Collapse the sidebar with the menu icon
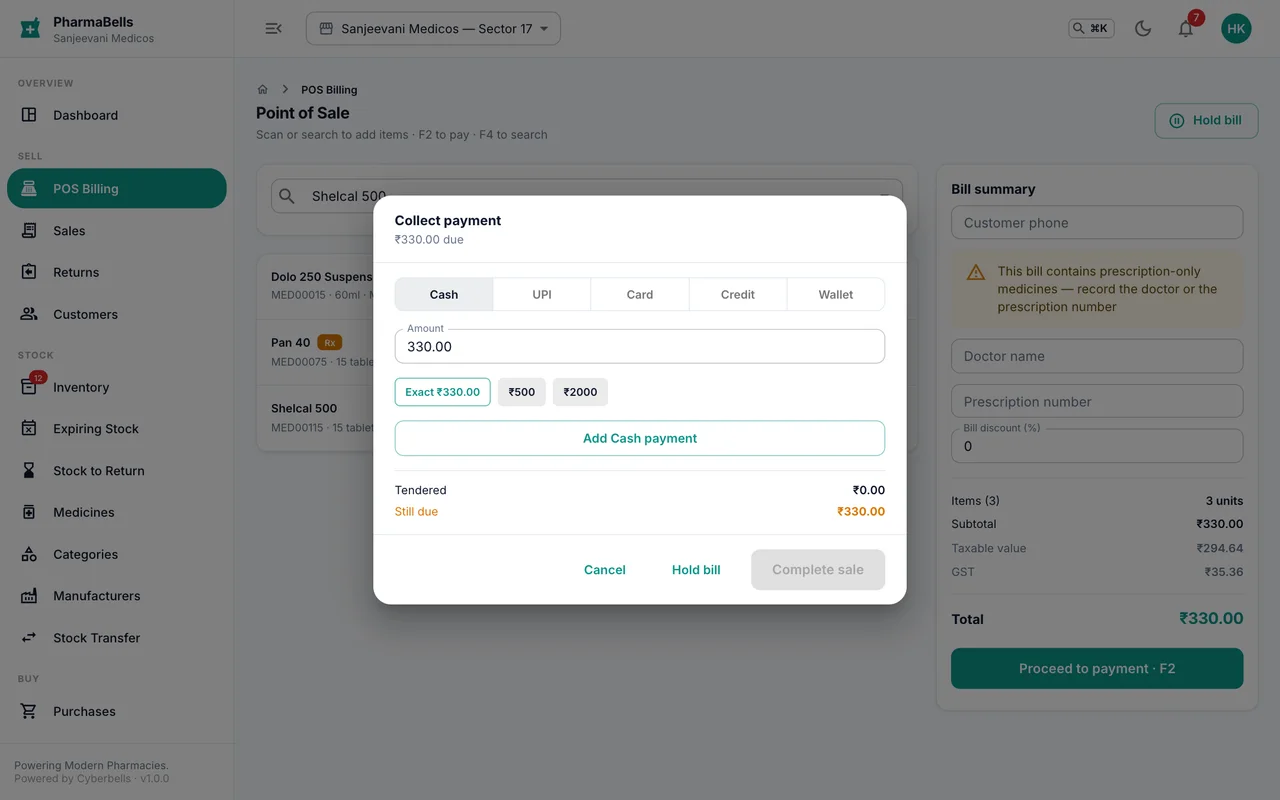The width and height of the screenshot is (1280, 800). [x=273, y=28]
